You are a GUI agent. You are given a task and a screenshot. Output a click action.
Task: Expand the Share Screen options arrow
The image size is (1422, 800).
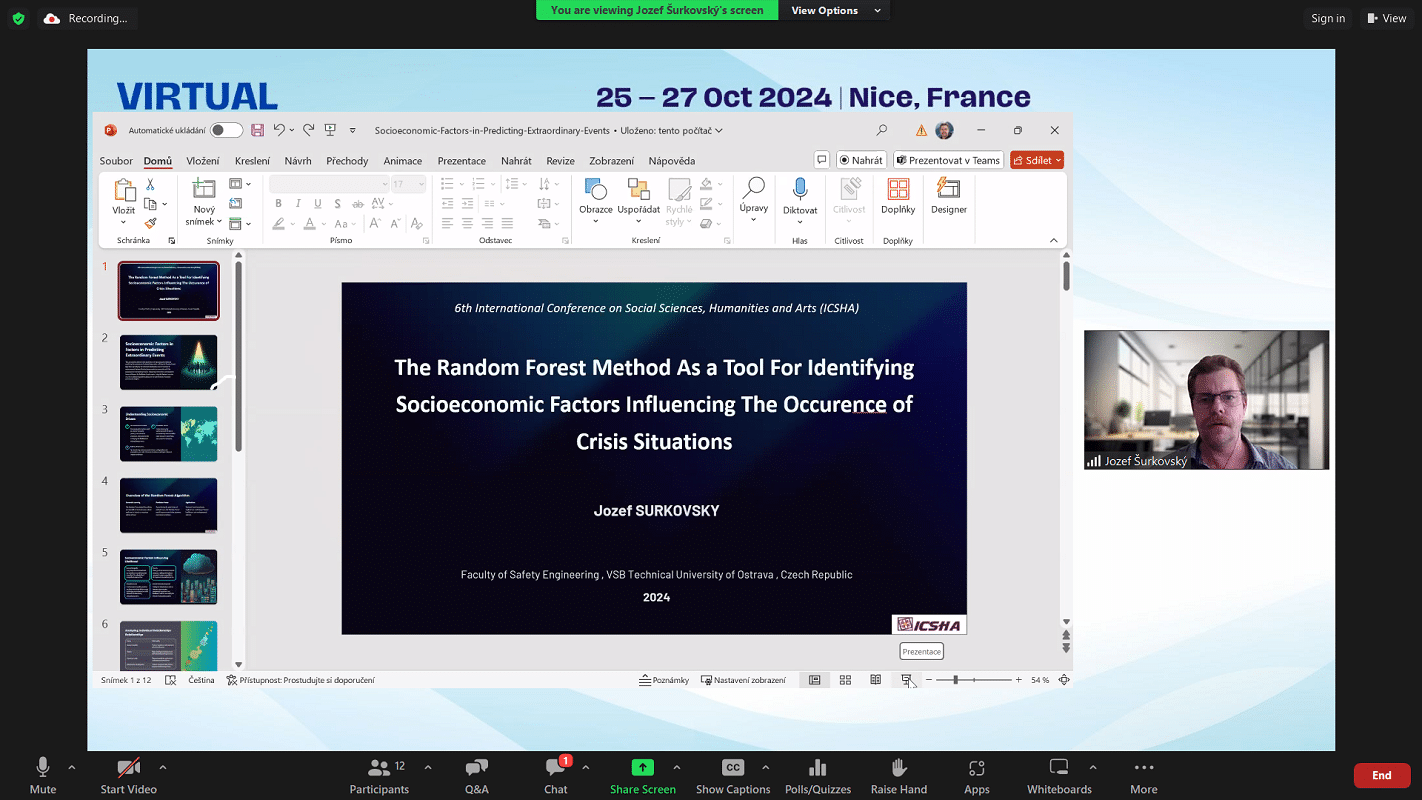pyautogui.click(x=677, y=767)
